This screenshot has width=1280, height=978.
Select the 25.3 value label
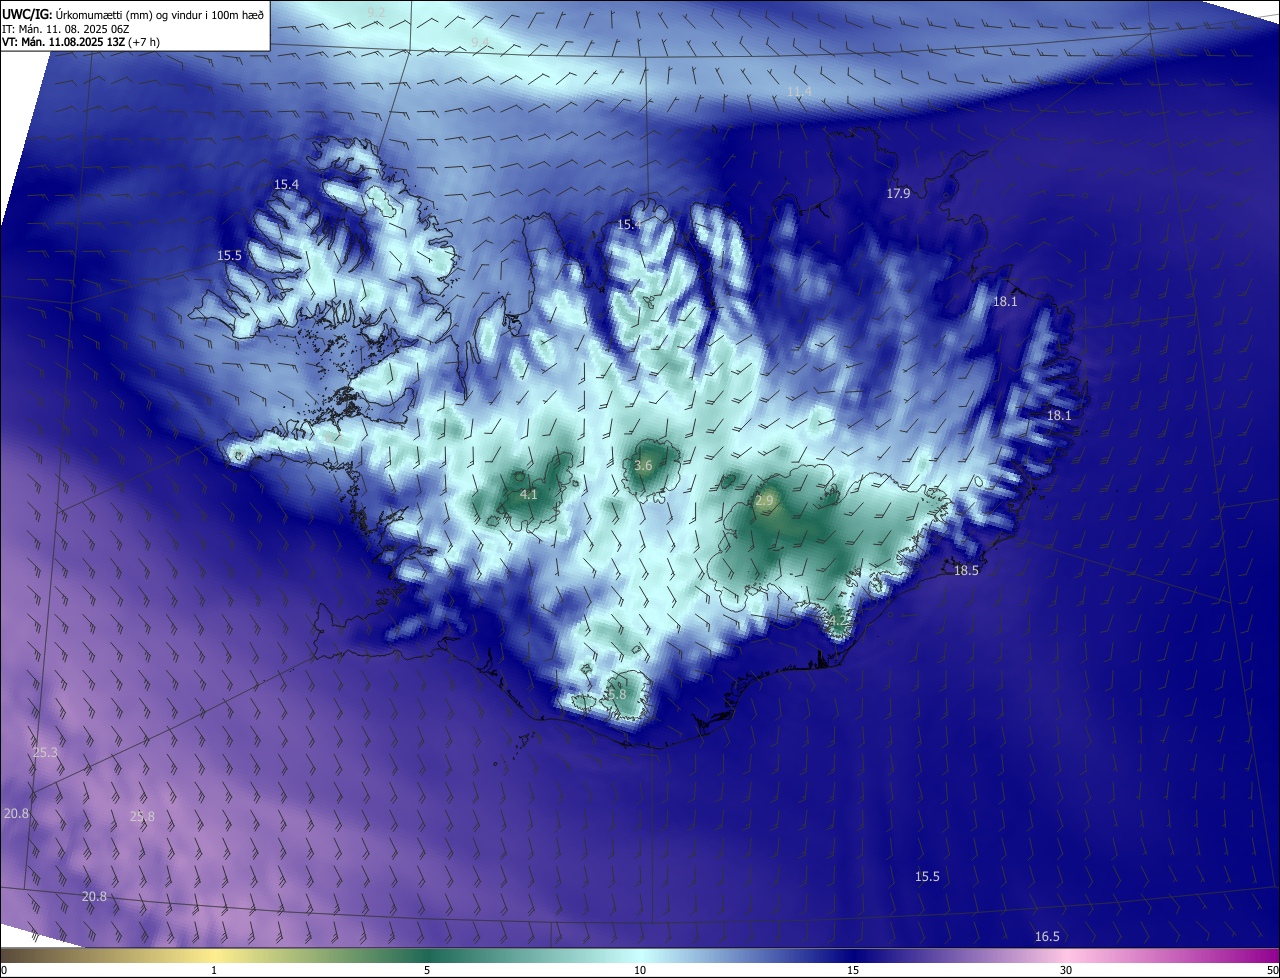(45, 752)
